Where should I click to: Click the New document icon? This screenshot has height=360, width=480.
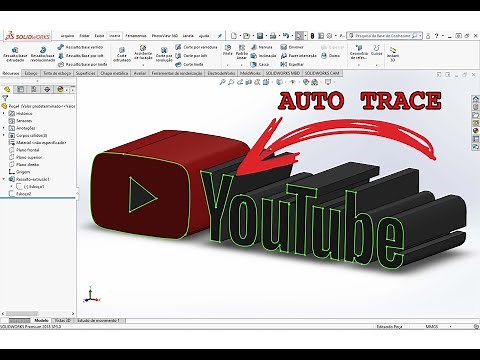(234, 36)
